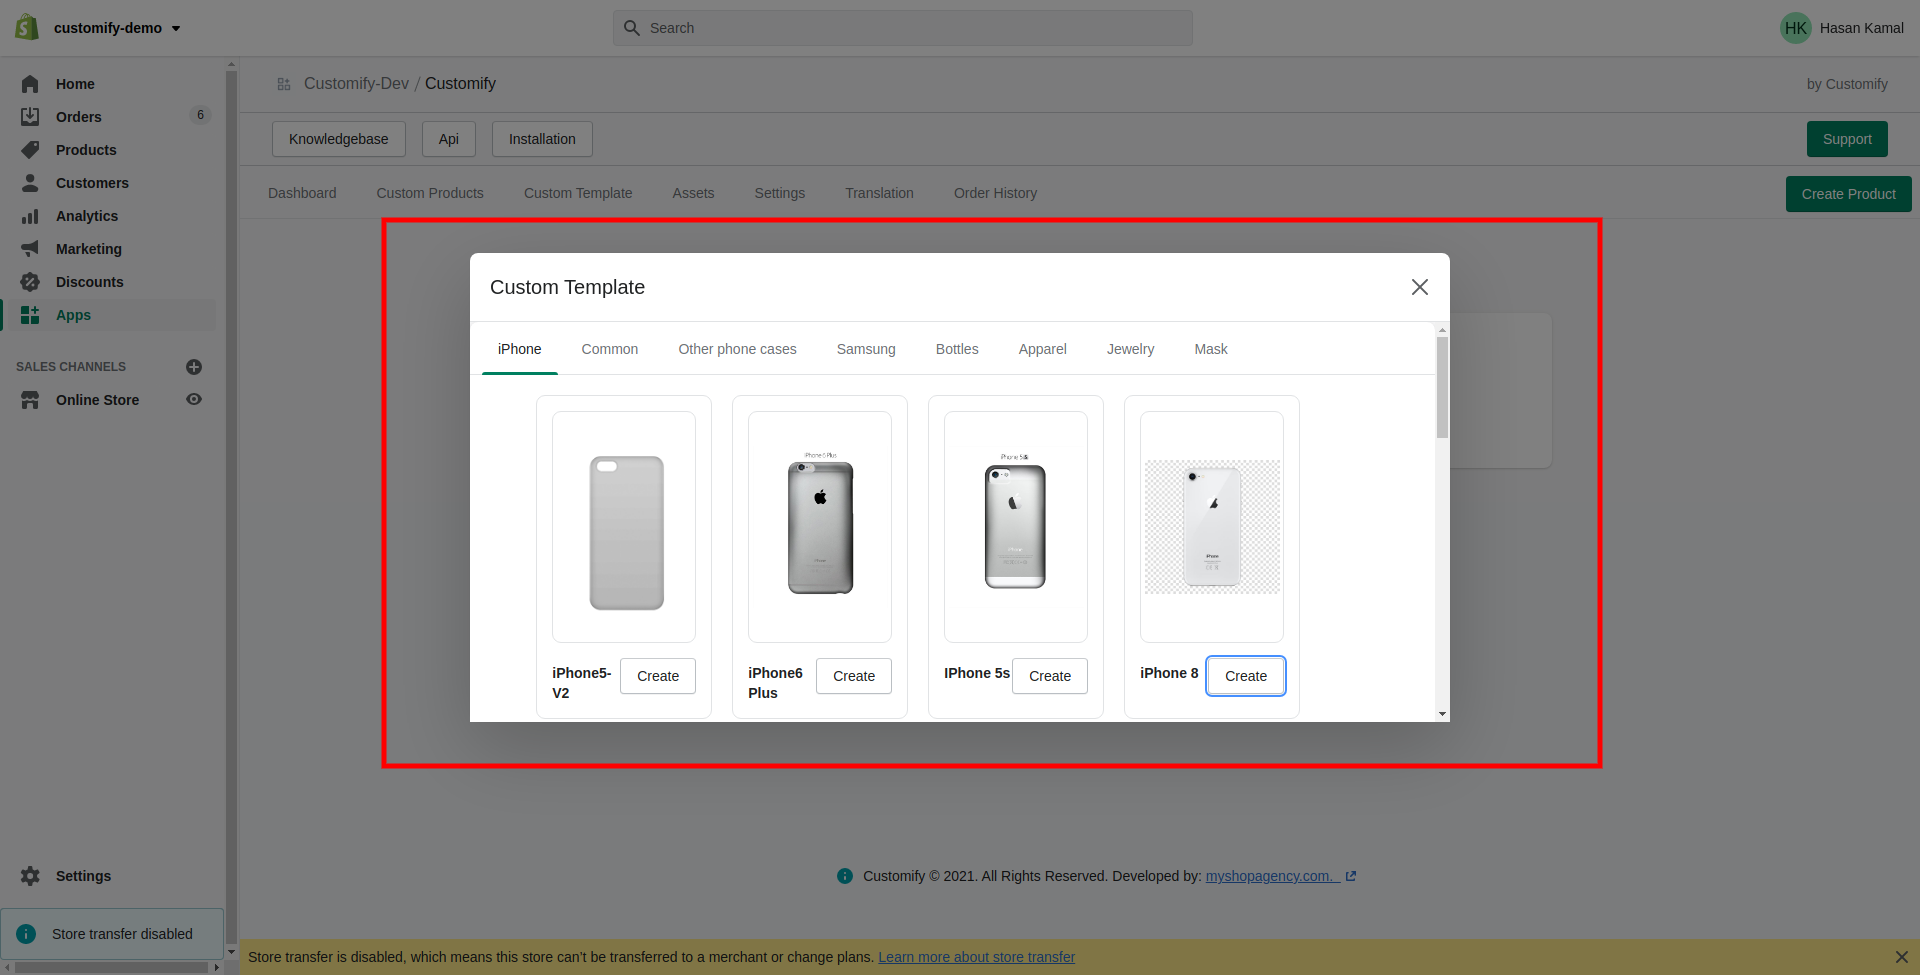The width and height of the screenshot is (1920, 975).
Task: Dismiss the store transfer banner
Action: 1901,957
